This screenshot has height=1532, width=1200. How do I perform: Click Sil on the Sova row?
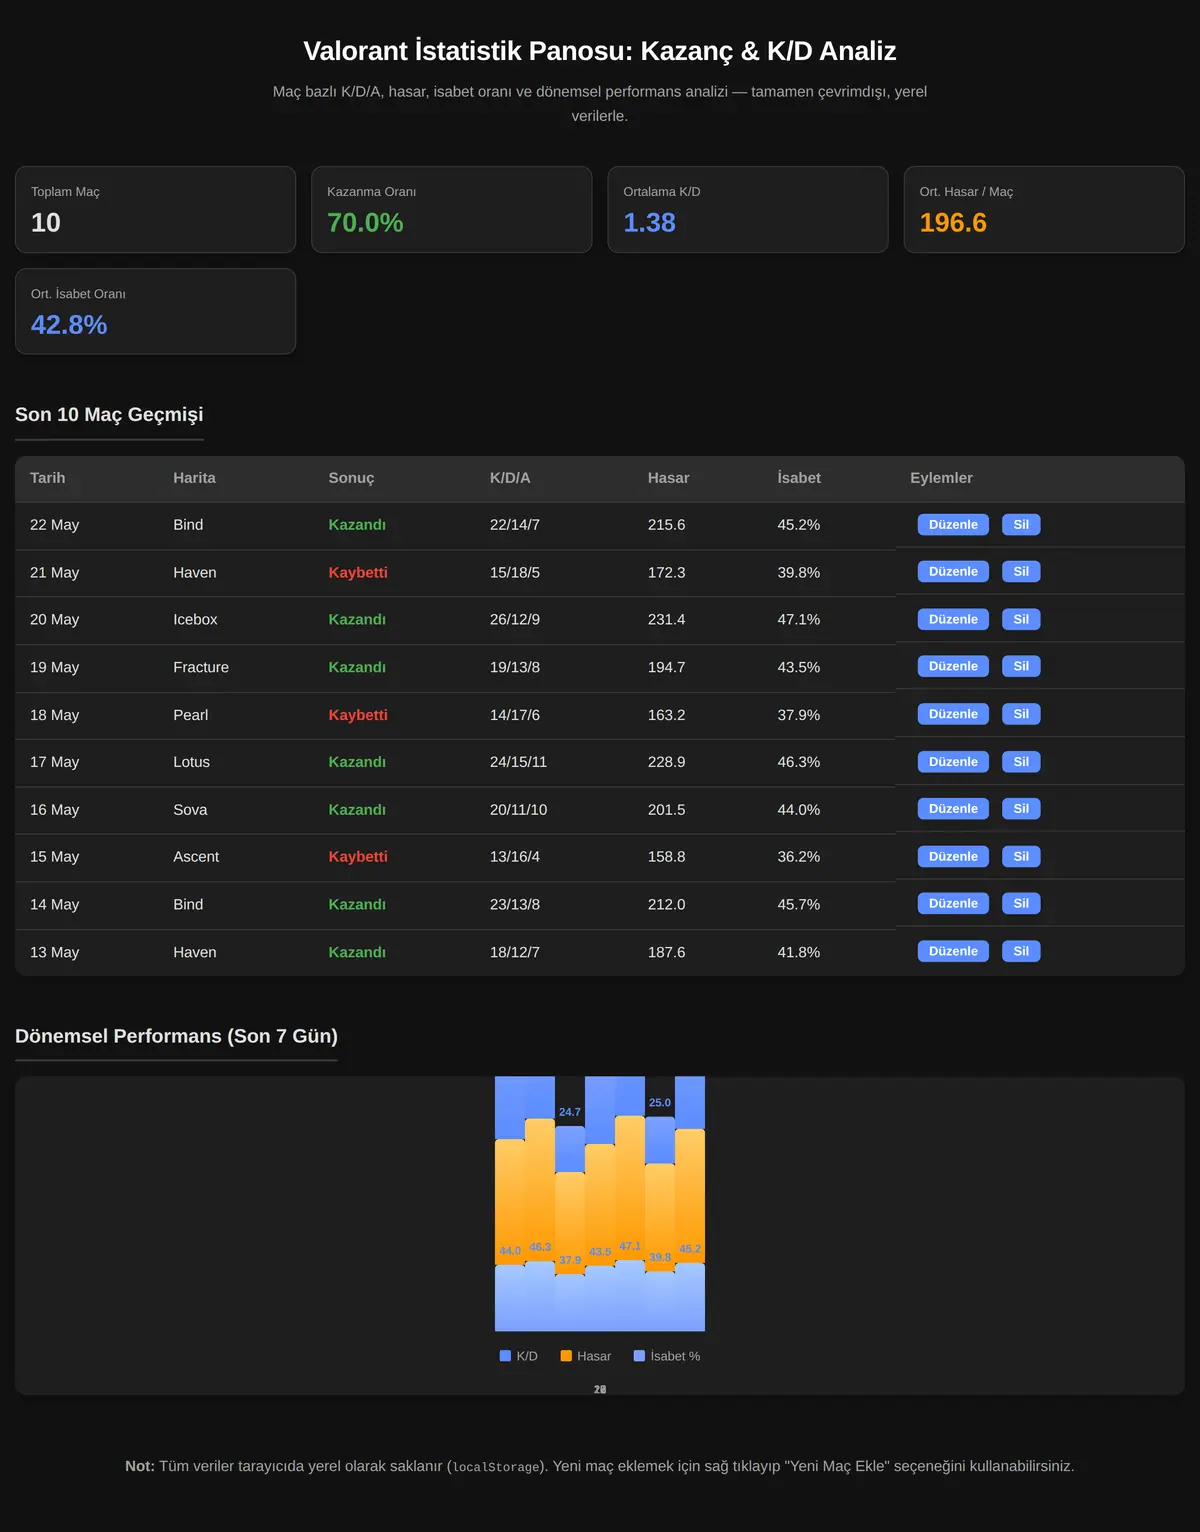point(1021,809)
